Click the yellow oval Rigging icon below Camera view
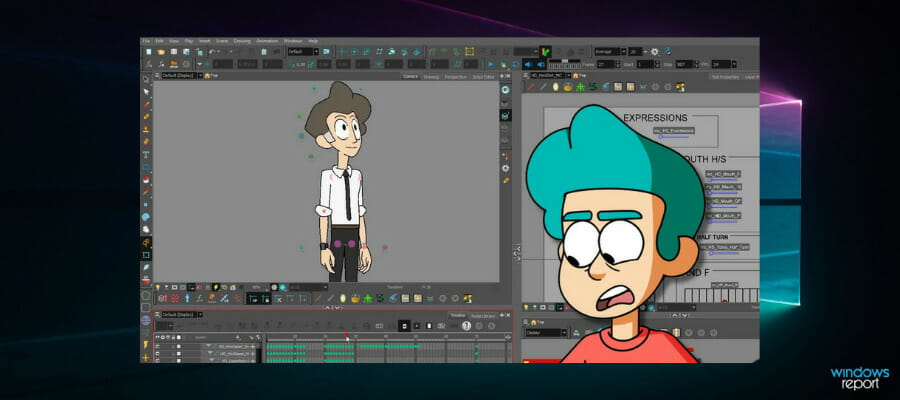Viewport: 900px width, 400px height. pos(343,298)
